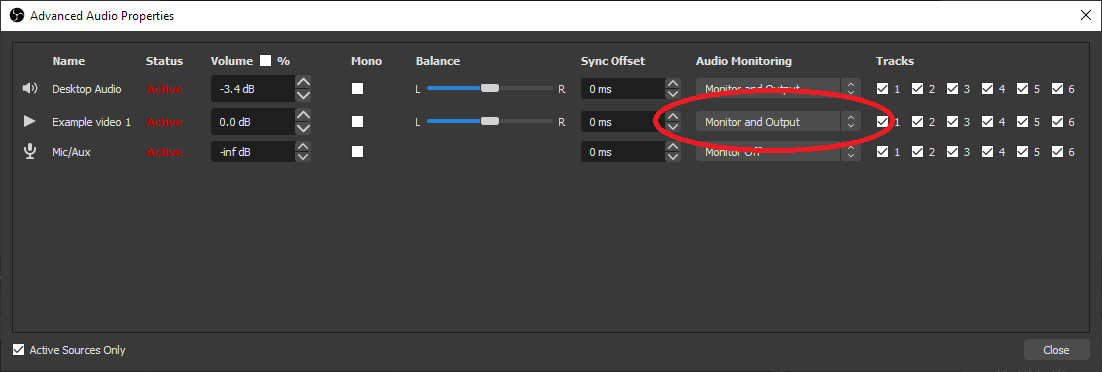Uncheck track 3 for Mic/Aux
This screenshot has width=1102, height=372.
952,151
